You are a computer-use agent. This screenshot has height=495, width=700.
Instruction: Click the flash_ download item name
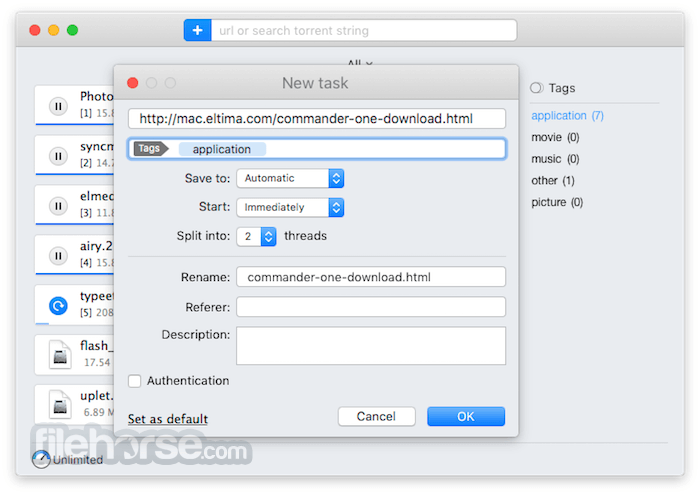click(95, 345)
